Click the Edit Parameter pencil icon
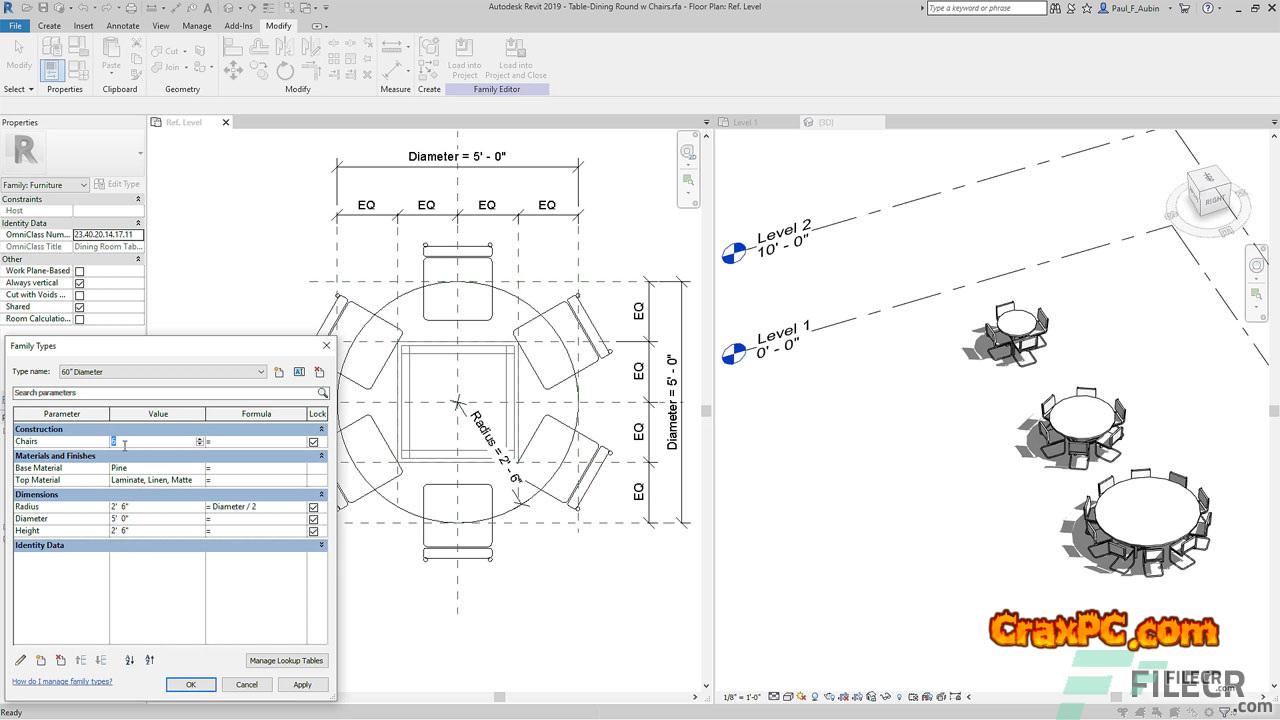Viewport: 1280px width, 720px height. click(x=21, y=660)
